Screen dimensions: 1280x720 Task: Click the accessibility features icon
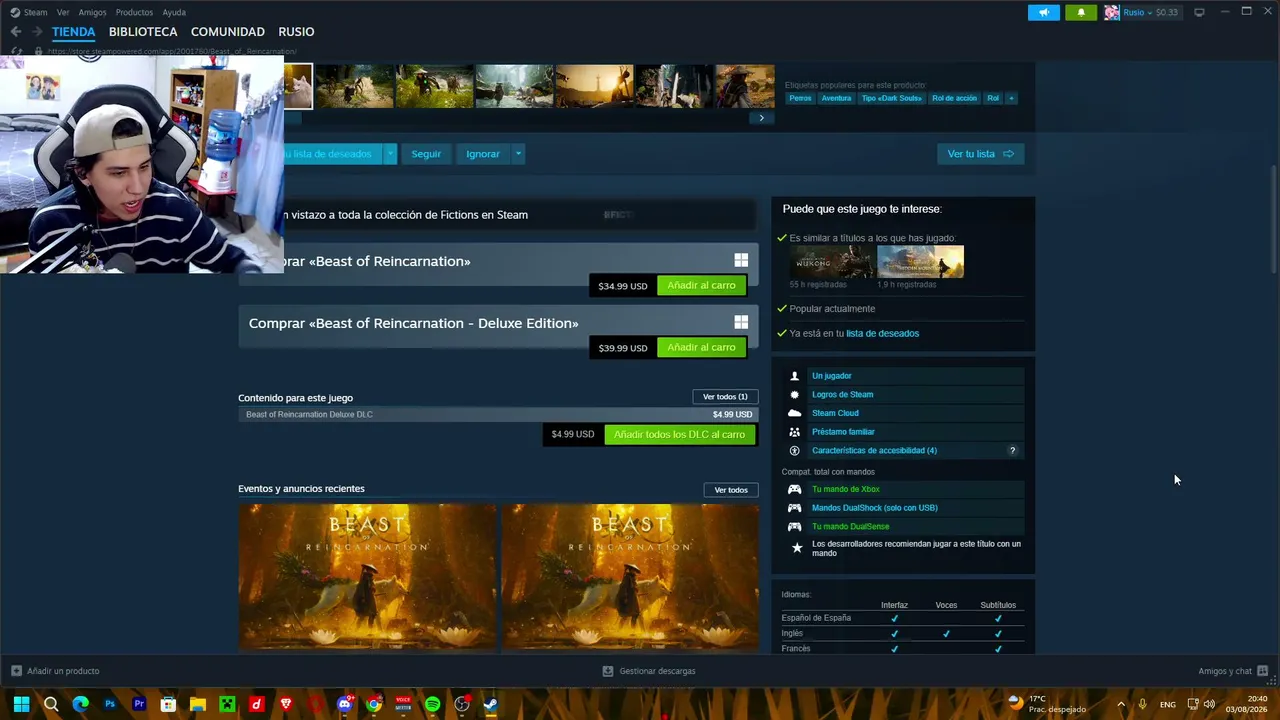tap(795, 450)
